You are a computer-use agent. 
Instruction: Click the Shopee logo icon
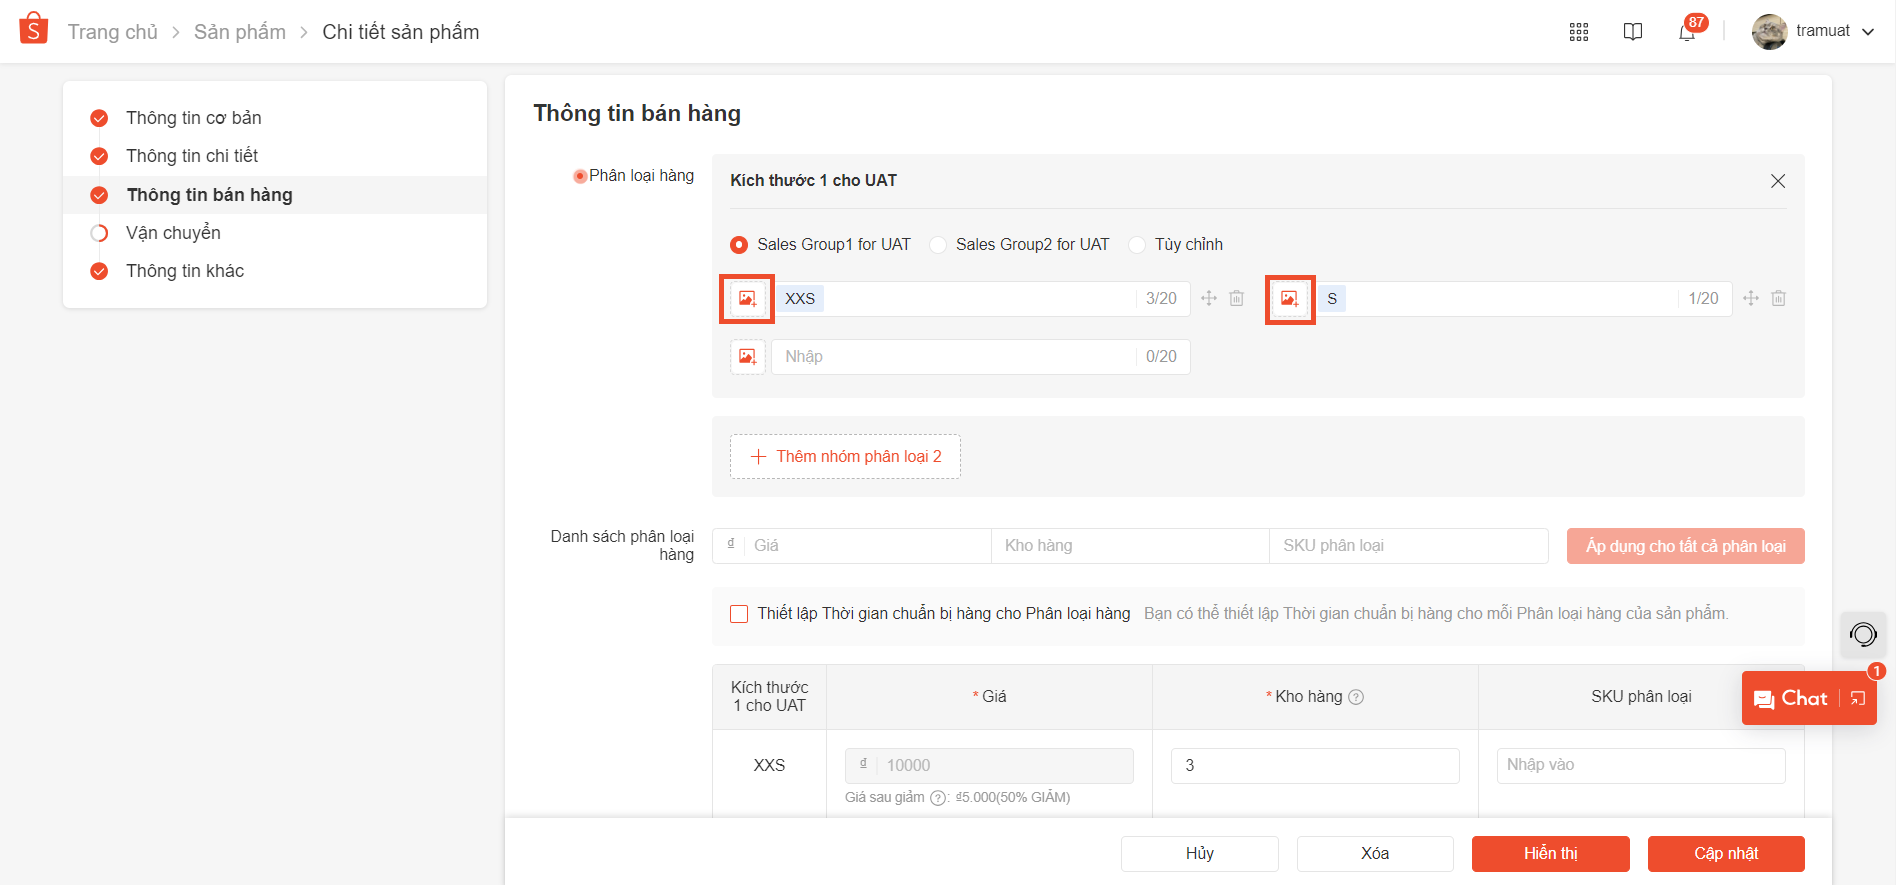point(34,29)
